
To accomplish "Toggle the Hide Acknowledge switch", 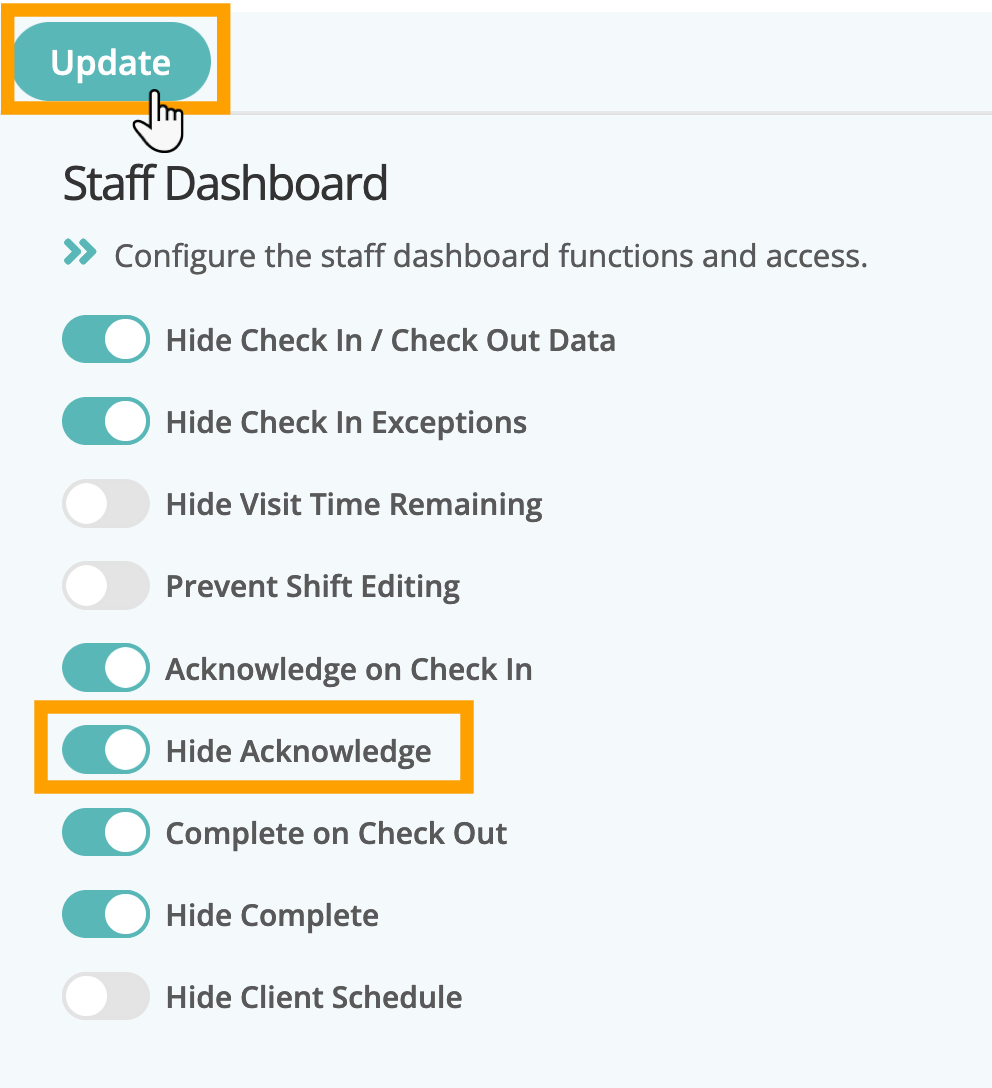I will [106, 750].
